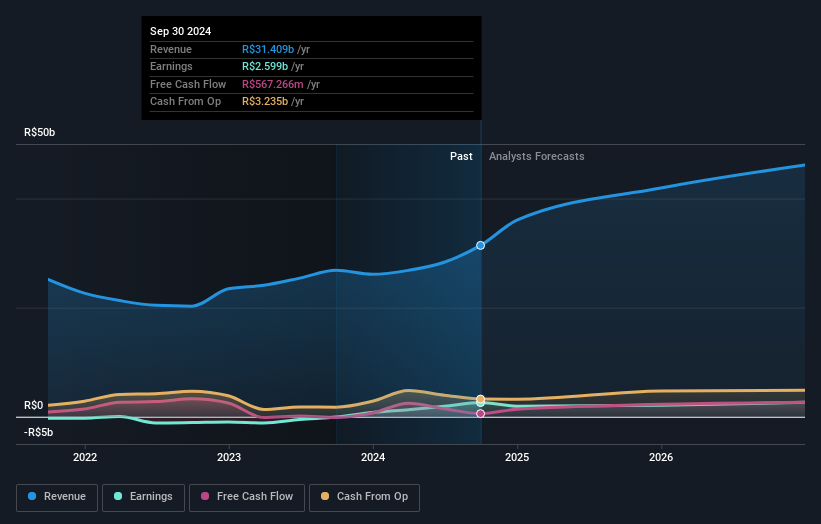
Task: Click the Free Cash Flow tooltip row label
Action: pos(188,84)
